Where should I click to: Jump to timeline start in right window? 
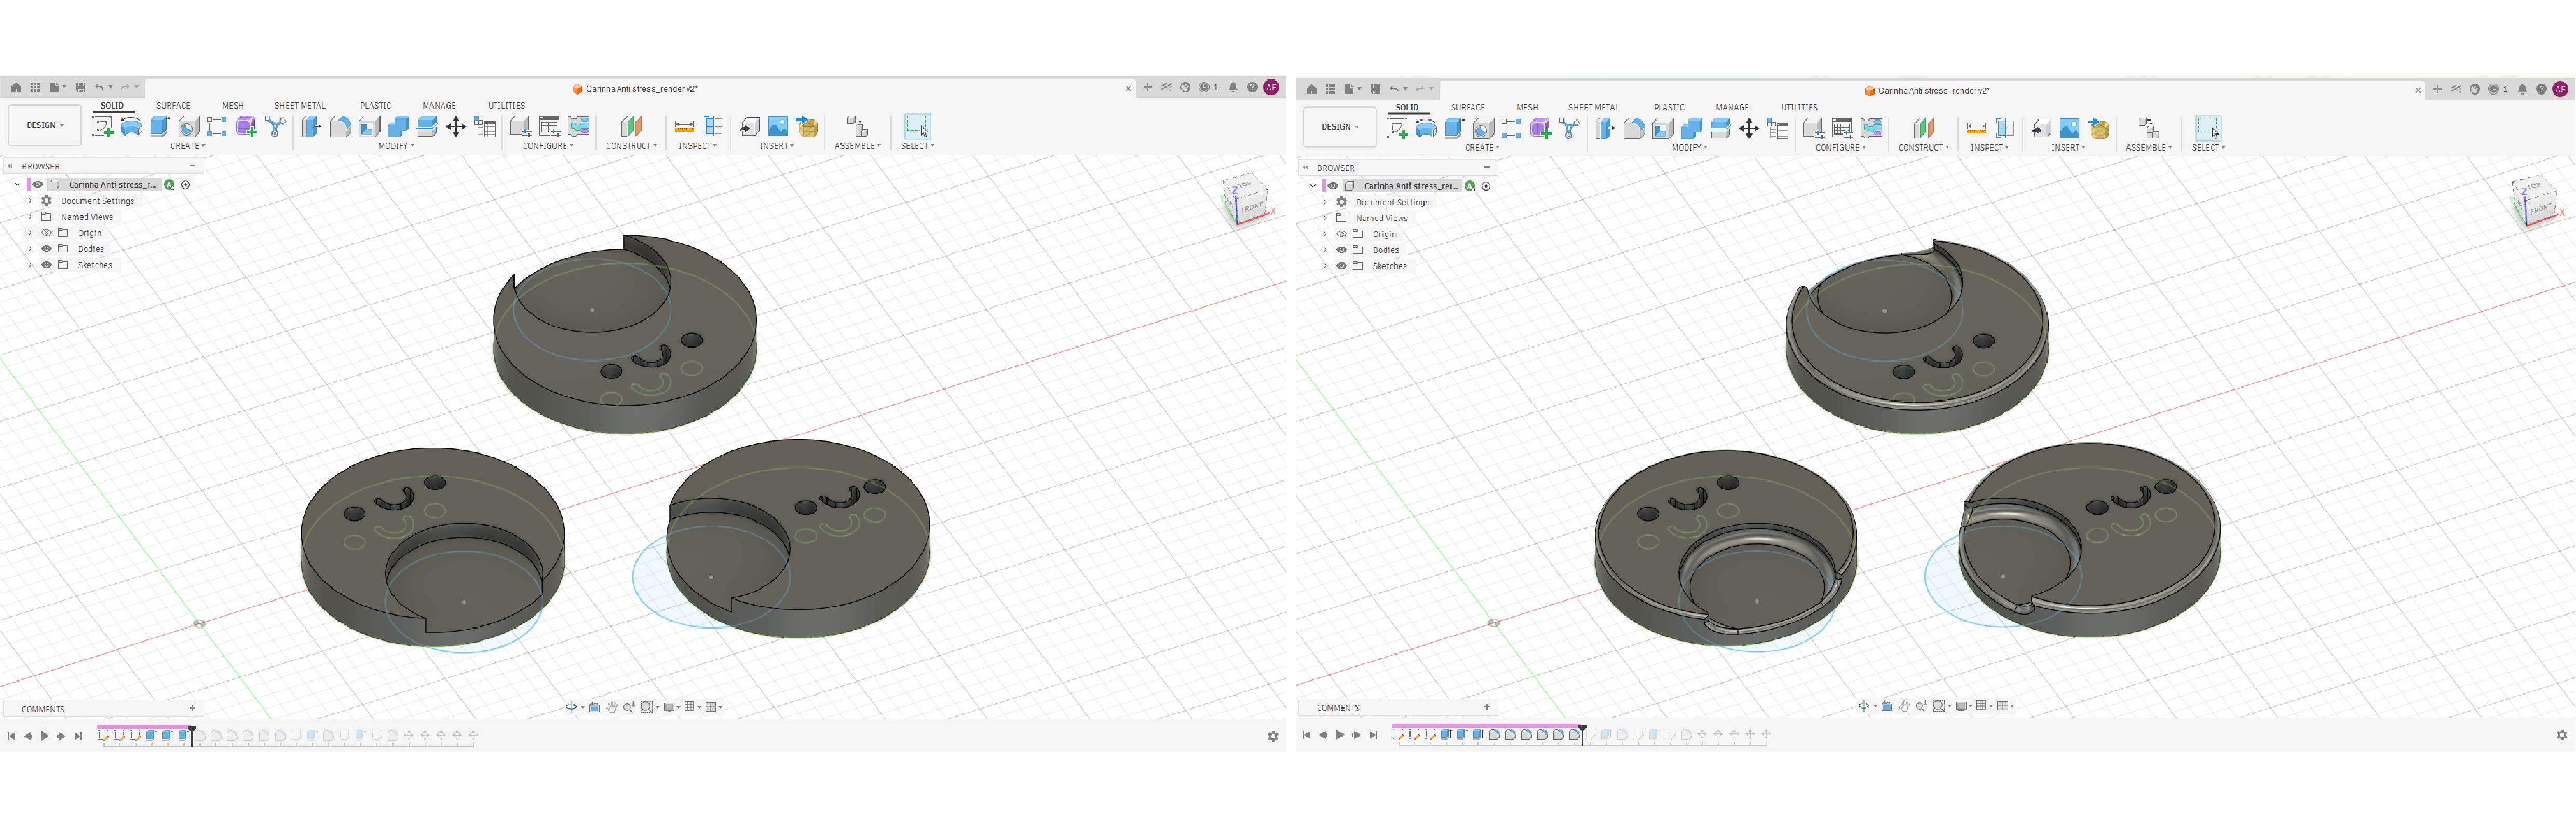pos(1306,735)
